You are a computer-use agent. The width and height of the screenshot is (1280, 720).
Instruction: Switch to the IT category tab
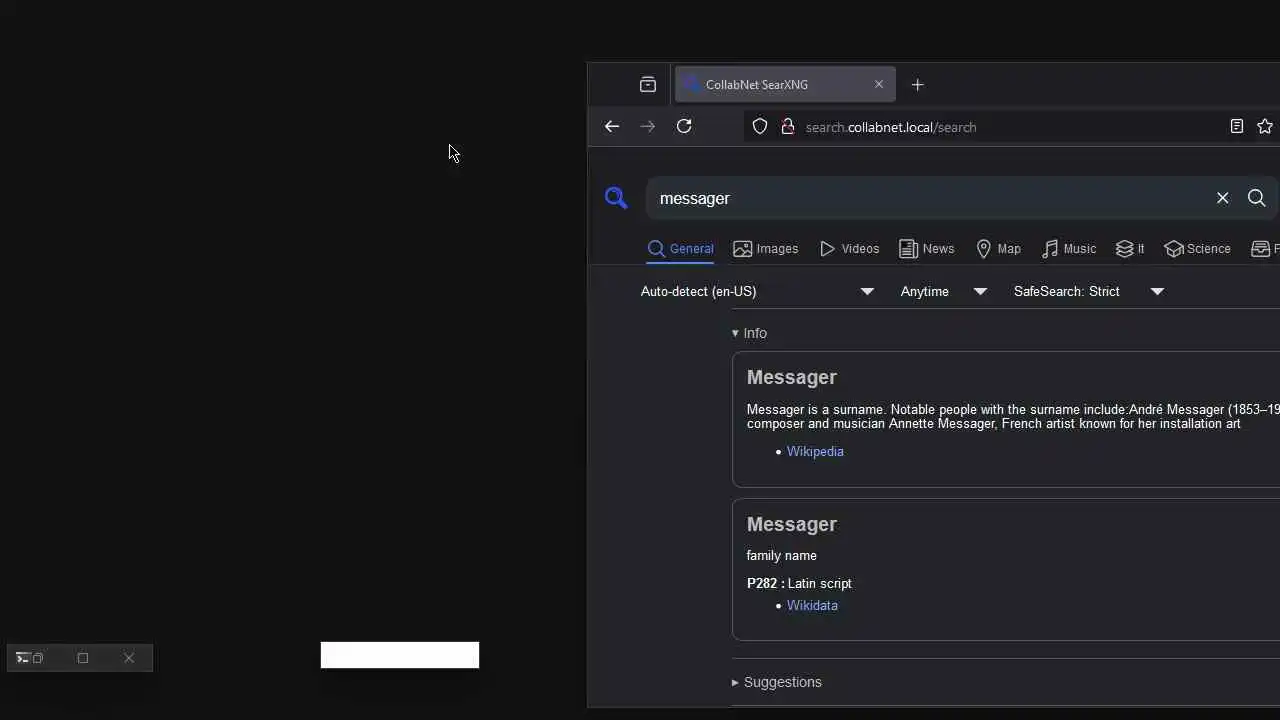pos(1130,249)
